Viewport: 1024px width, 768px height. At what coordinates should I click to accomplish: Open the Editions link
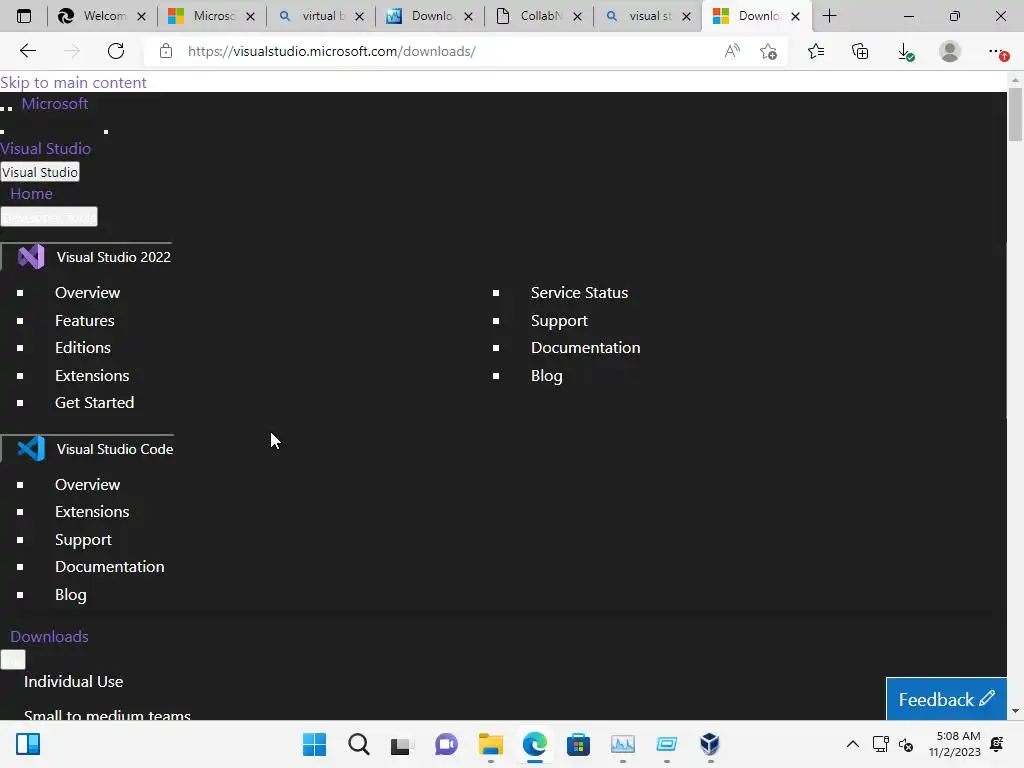coord(83,347)
